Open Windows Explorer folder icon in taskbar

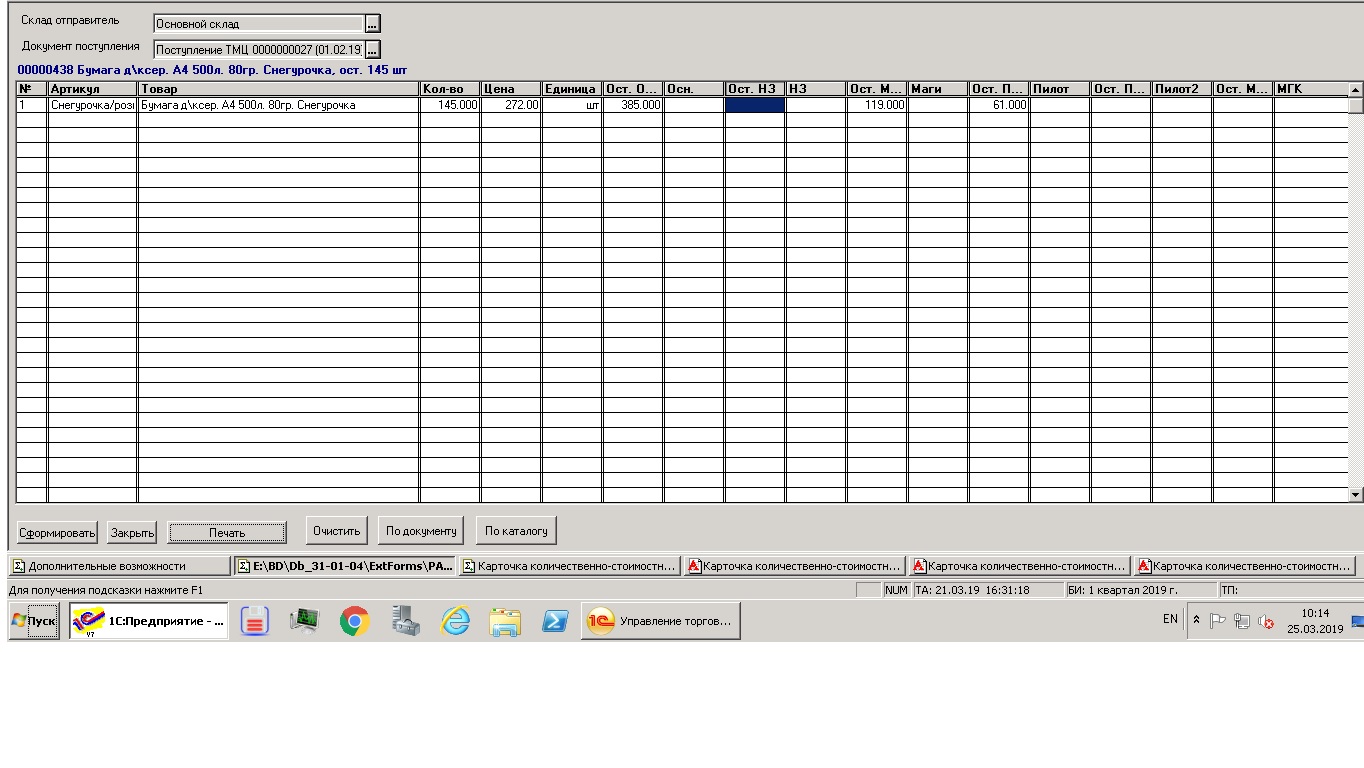[506, 621]
